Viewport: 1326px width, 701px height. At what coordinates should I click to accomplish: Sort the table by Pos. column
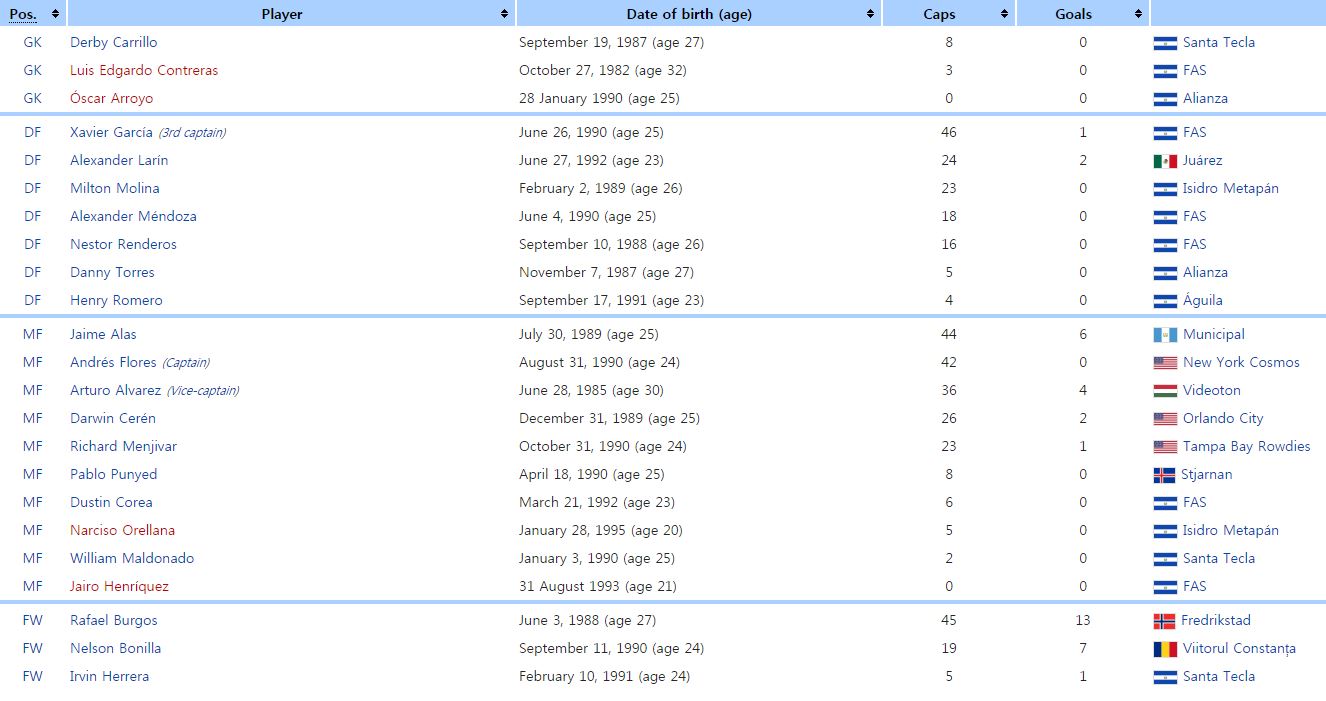(54, 14)
